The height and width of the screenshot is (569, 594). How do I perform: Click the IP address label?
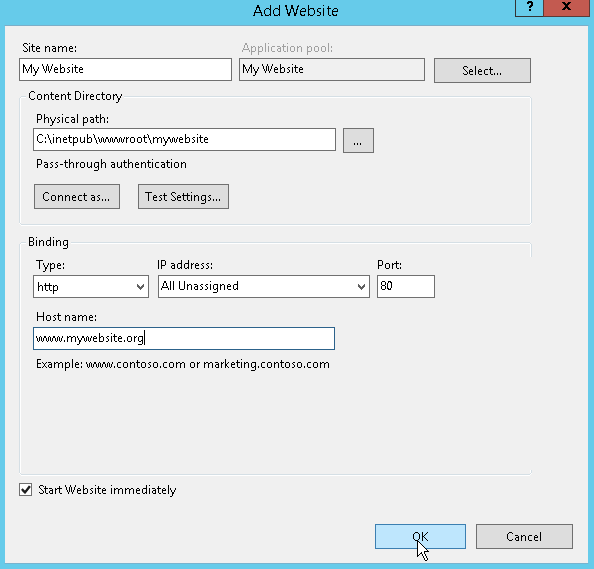coord(185,265)
